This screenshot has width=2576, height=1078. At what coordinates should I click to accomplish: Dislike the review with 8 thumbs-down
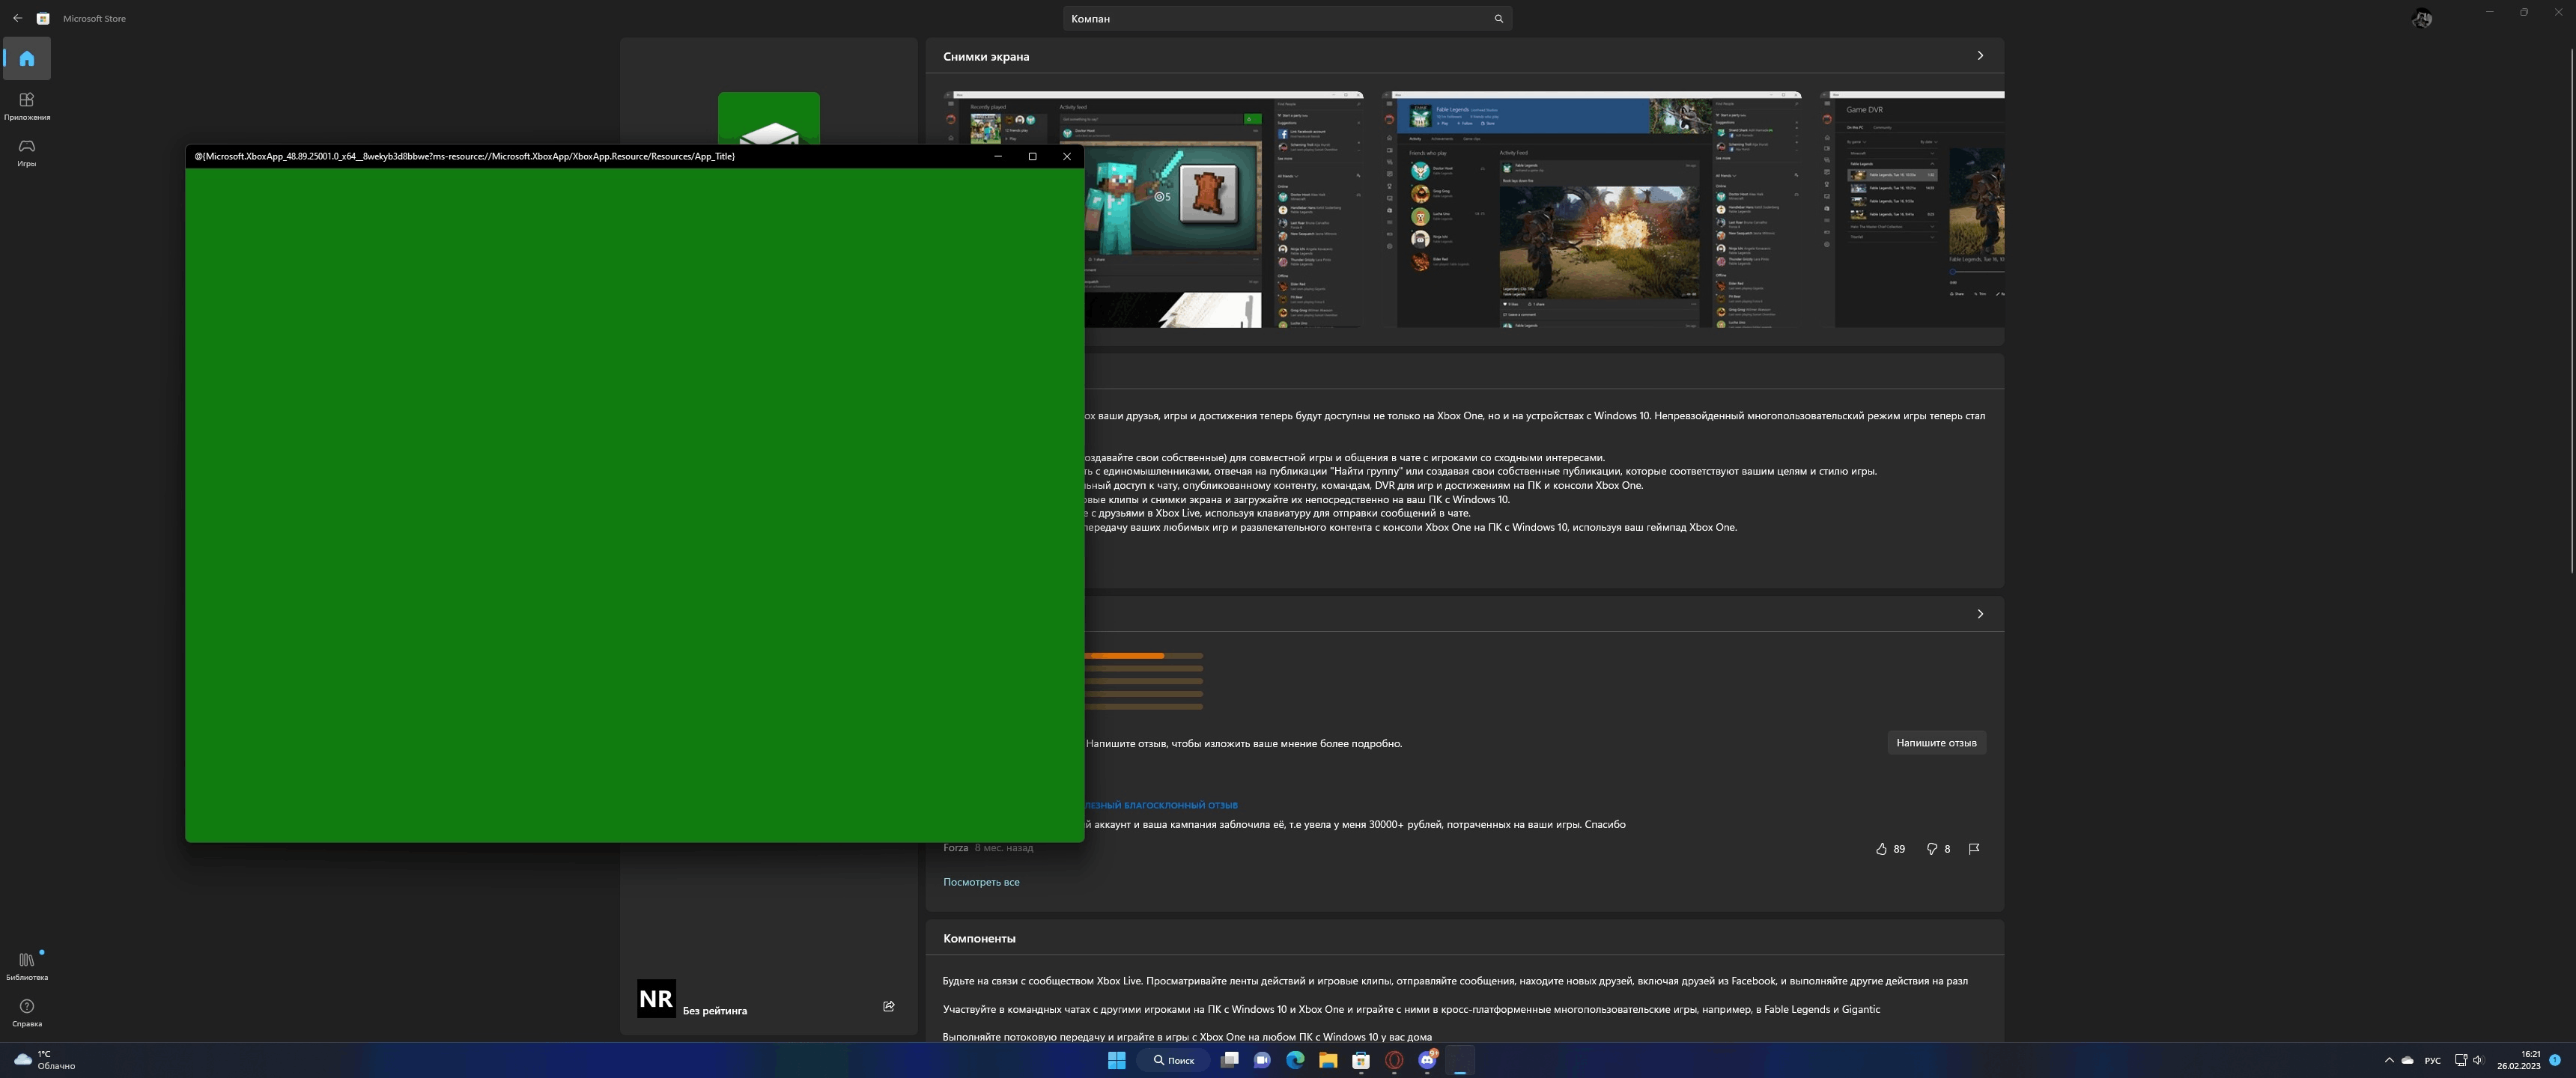coord(1938,849)
